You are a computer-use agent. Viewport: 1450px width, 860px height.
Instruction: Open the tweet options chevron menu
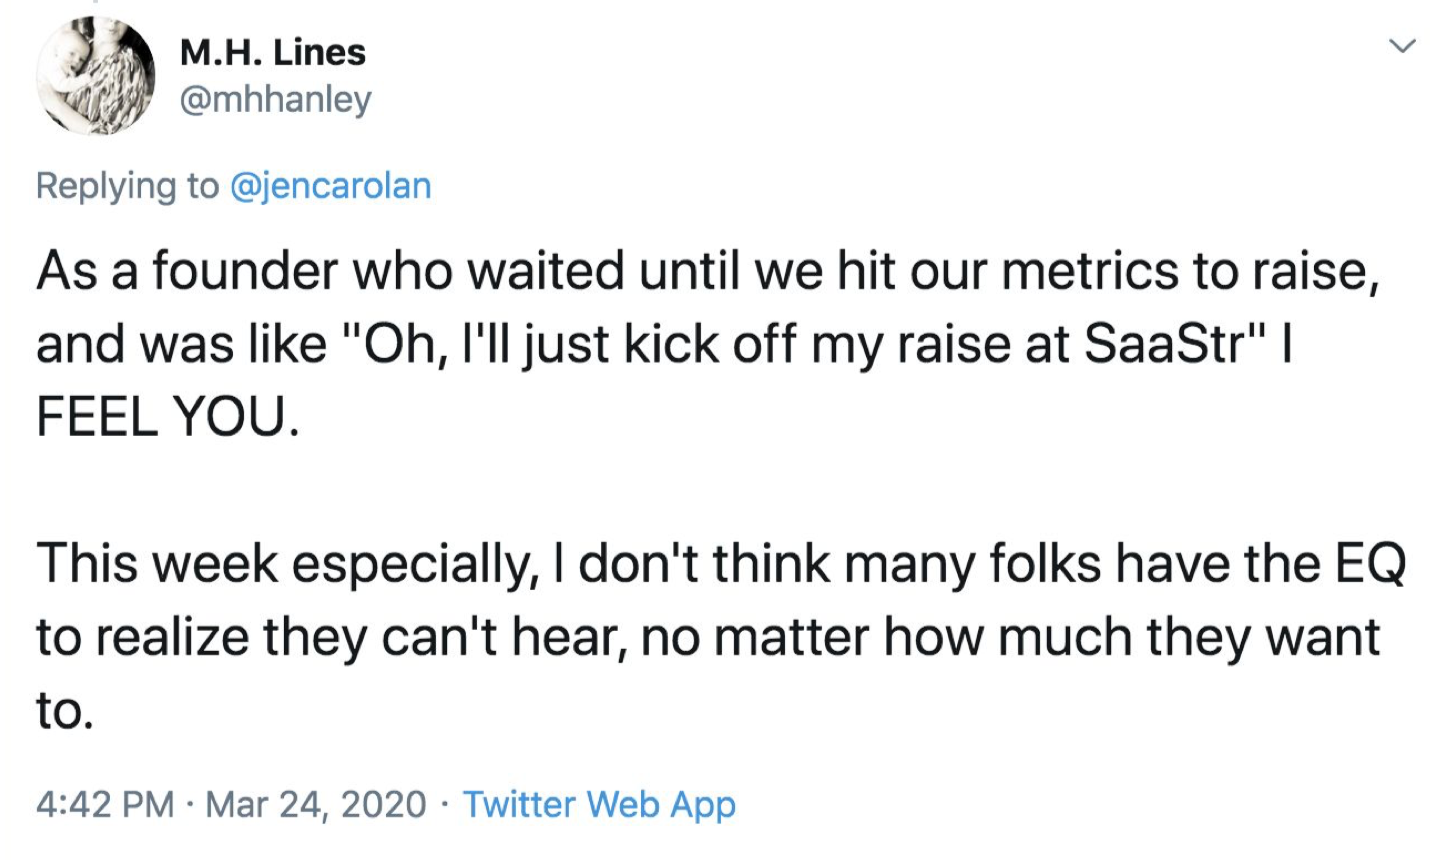pyautogui.click(x=1403, y=46)
